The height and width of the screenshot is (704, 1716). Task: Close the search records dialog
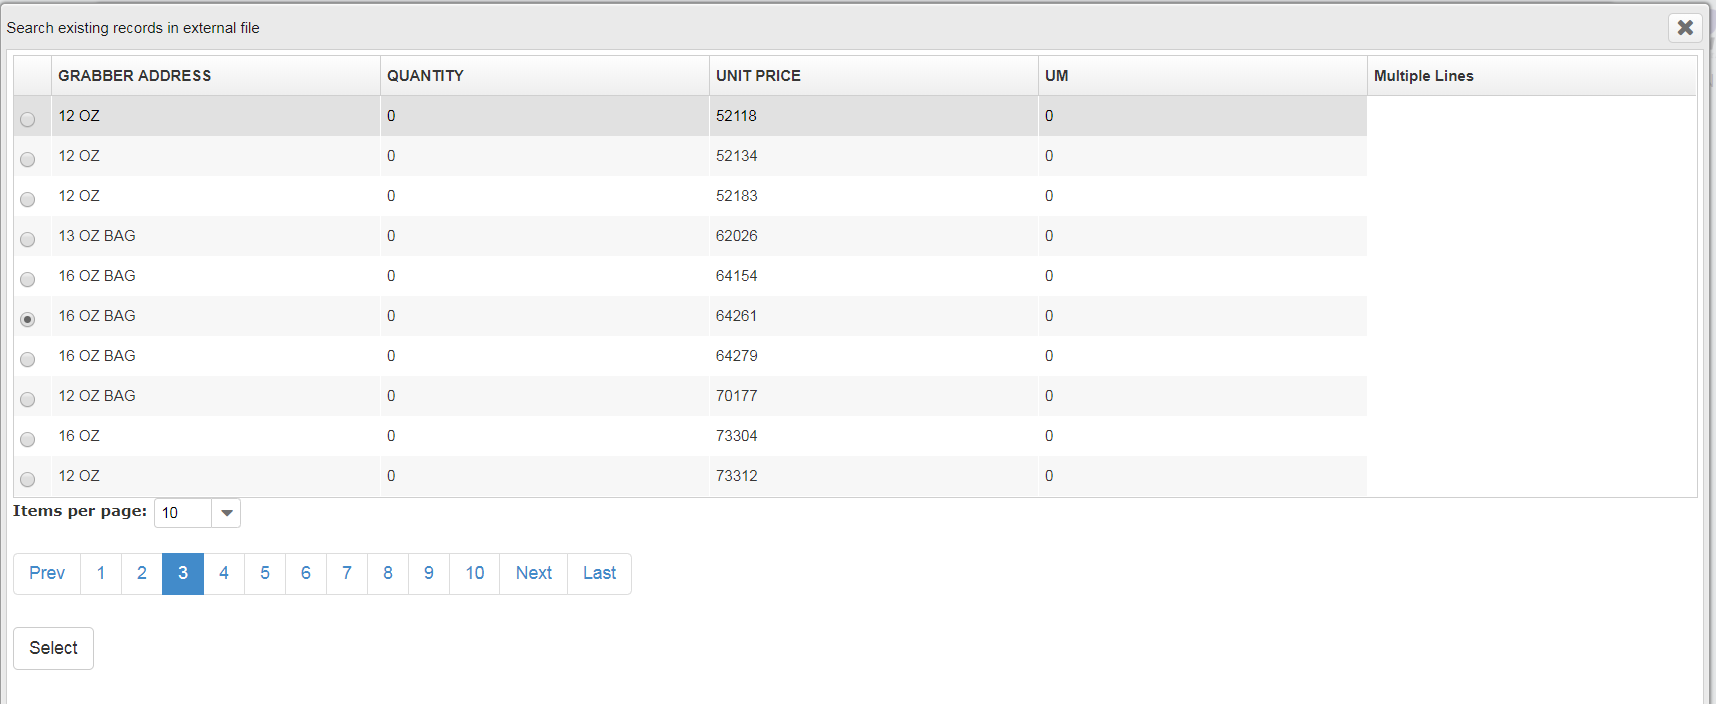click(1685, 28)
